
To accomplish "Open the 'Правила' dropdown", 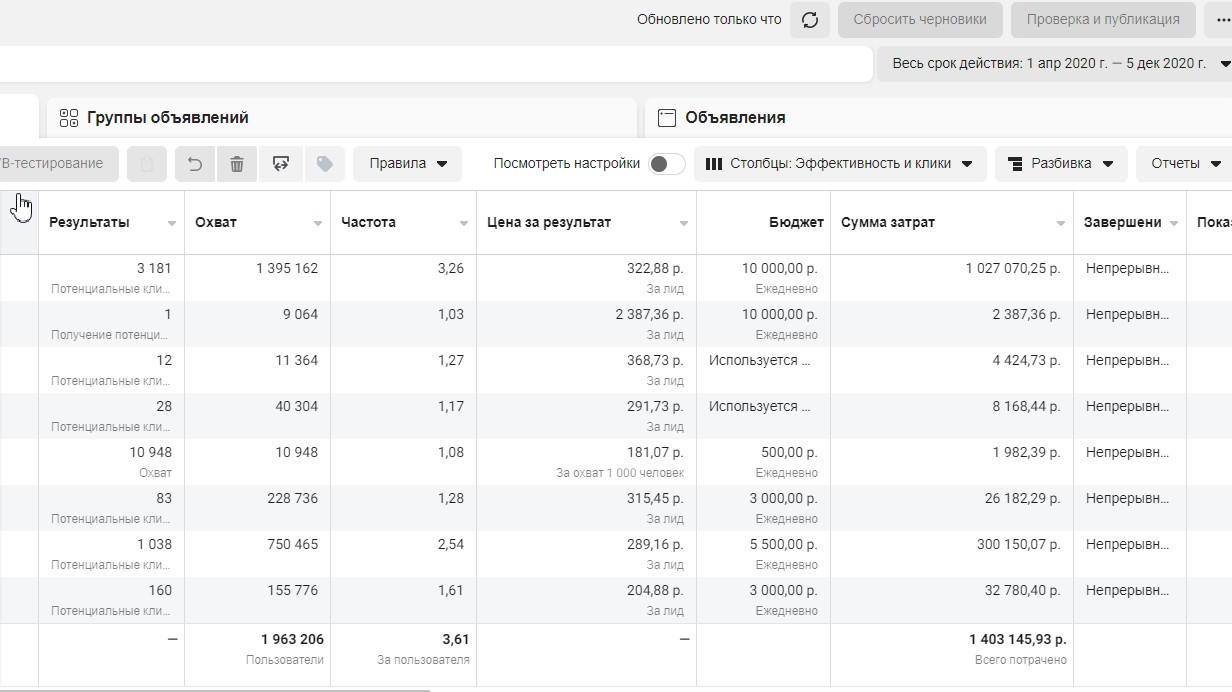I will point(408,164).
